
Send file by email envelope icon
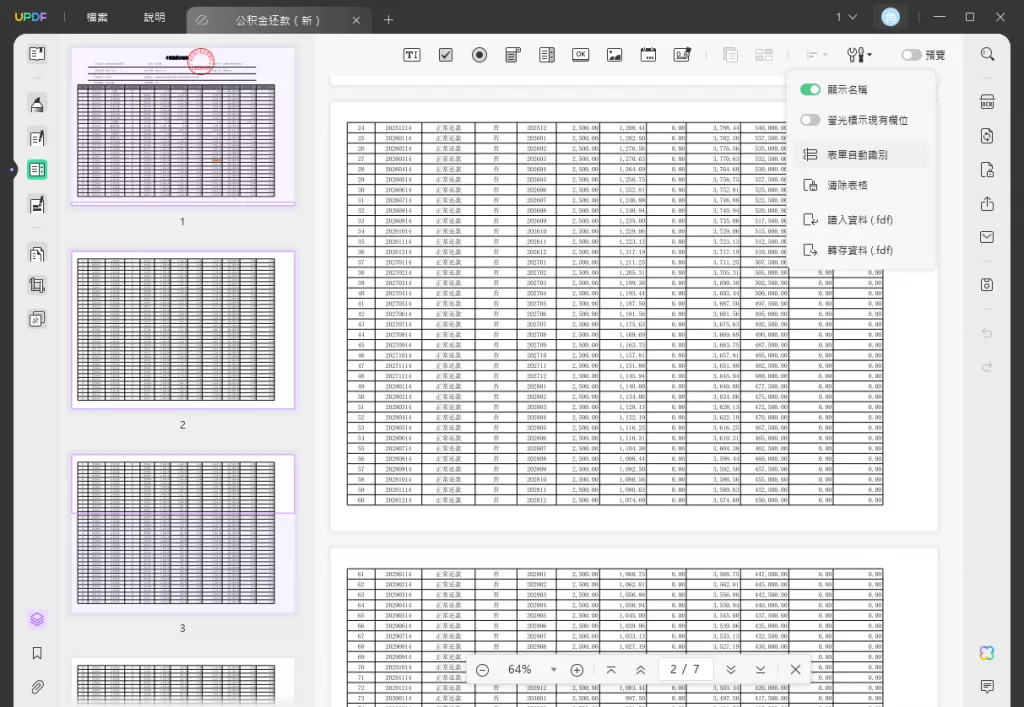(x=987, y=237)
